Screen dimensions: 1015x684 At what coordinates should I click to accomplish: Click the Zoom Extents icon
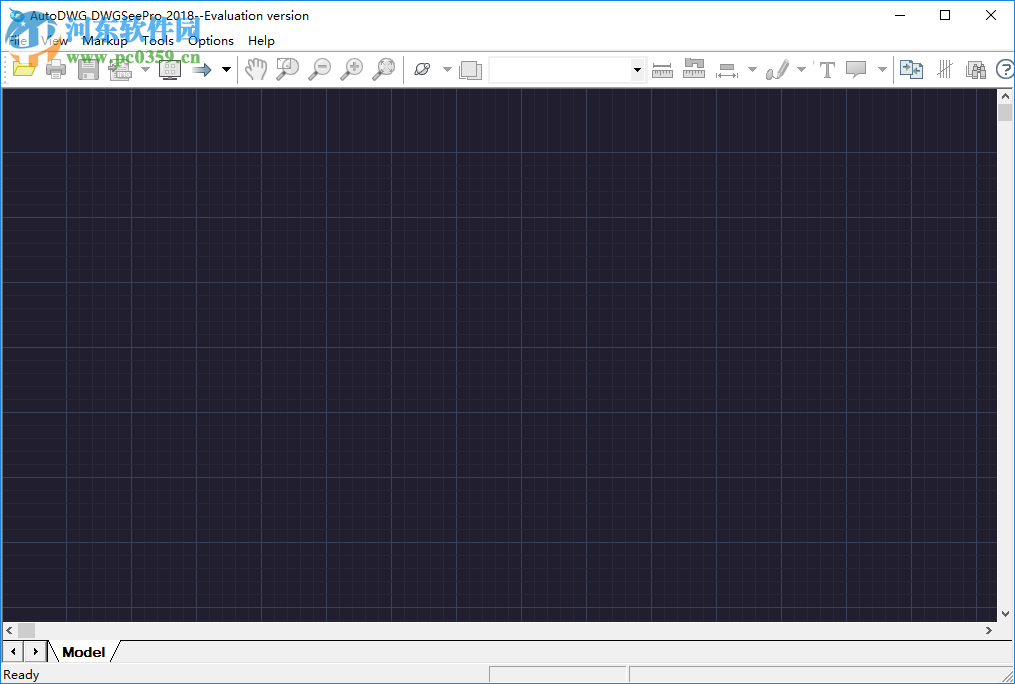click(384, 70)
